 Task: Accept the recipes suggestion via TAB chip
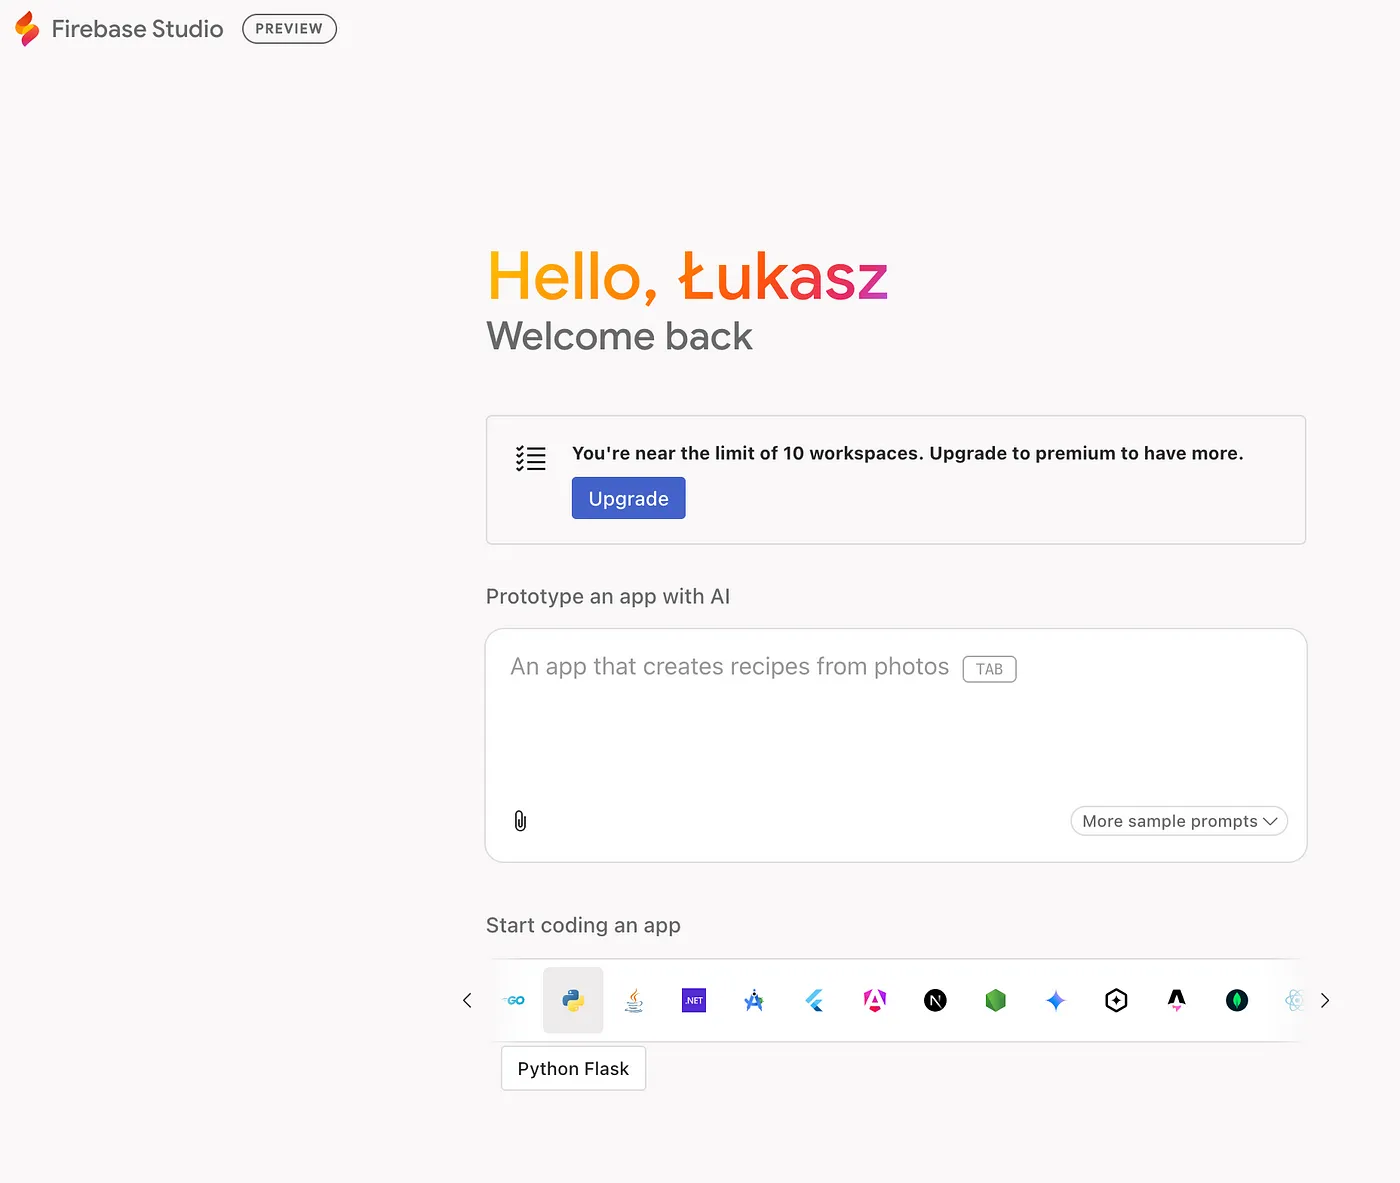989,668
